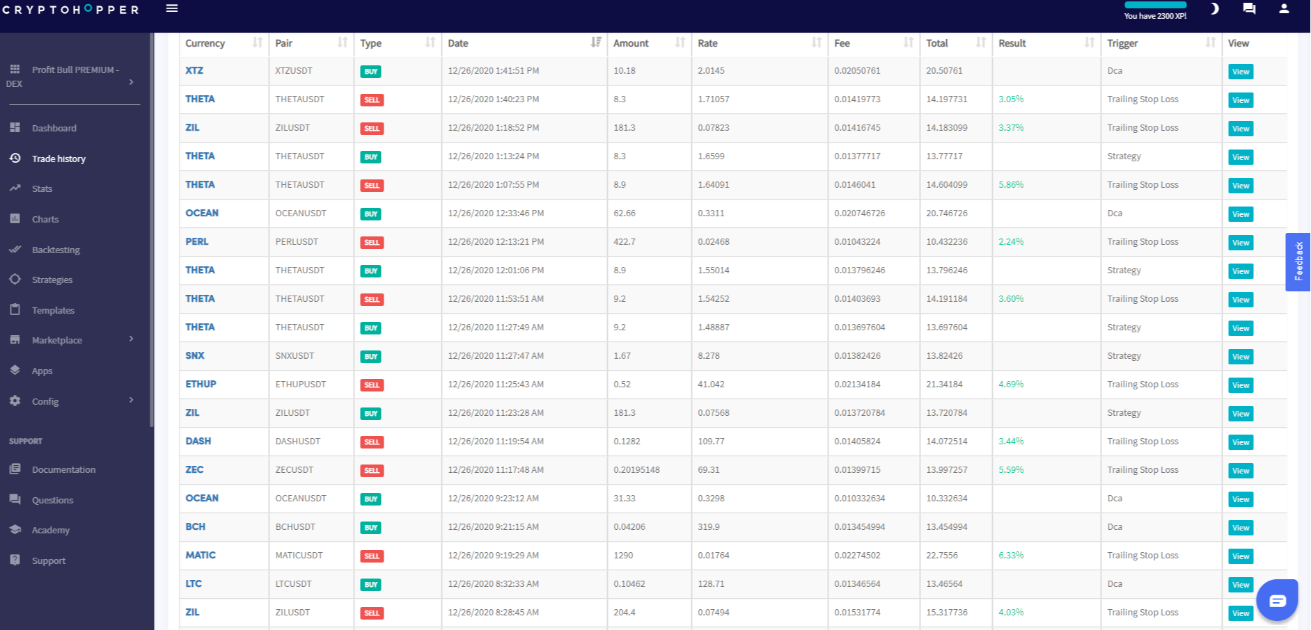
Task: Open the PERL currency link
Action: (197, 242)
